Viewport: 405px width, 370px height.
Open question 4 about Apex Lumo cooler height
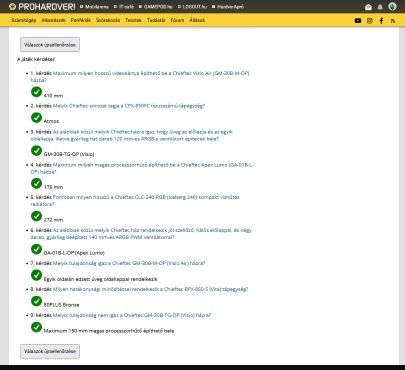142,168
